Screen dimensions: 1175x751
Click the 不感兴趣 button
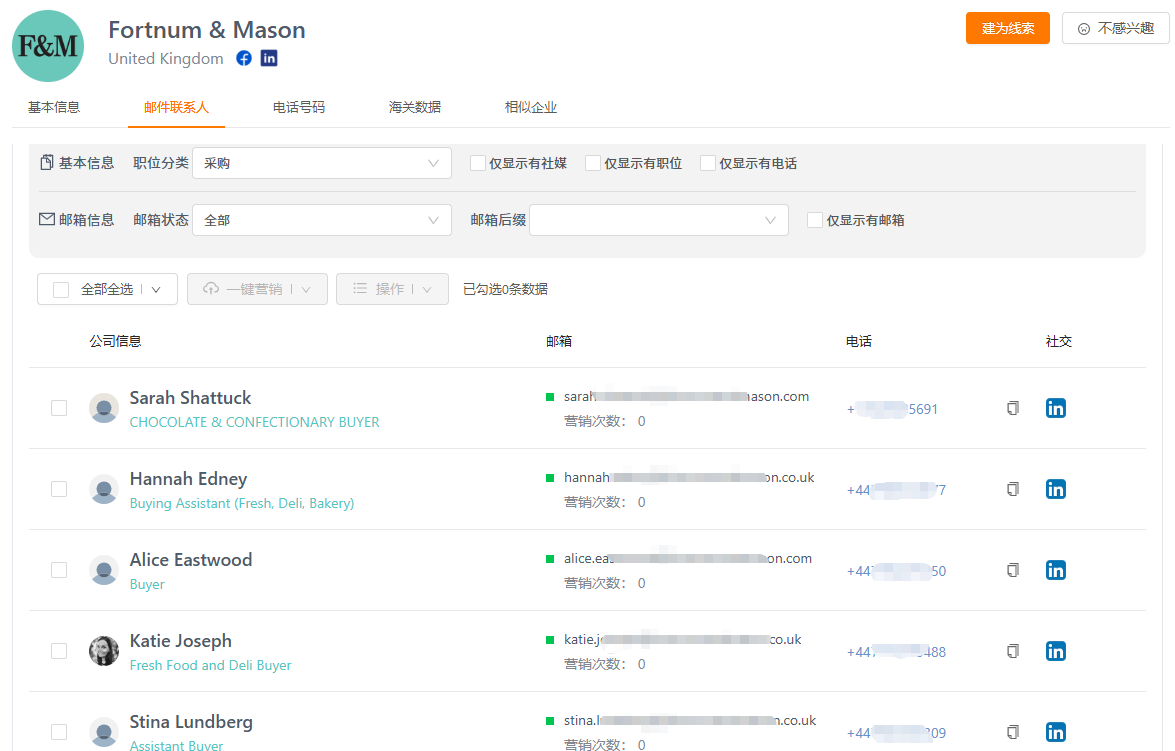pos(1116,28)
